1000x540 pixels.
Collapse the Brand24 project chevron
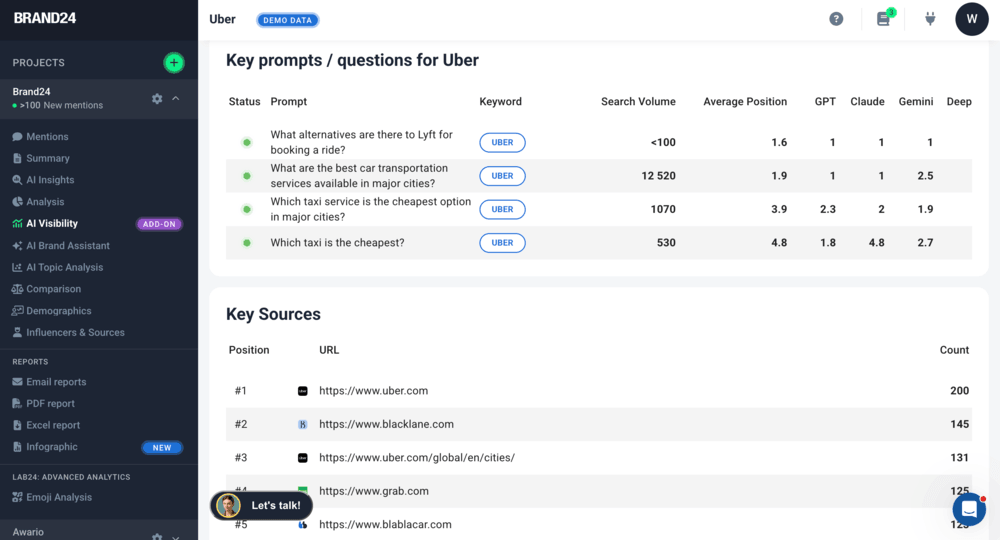[176, 99]
